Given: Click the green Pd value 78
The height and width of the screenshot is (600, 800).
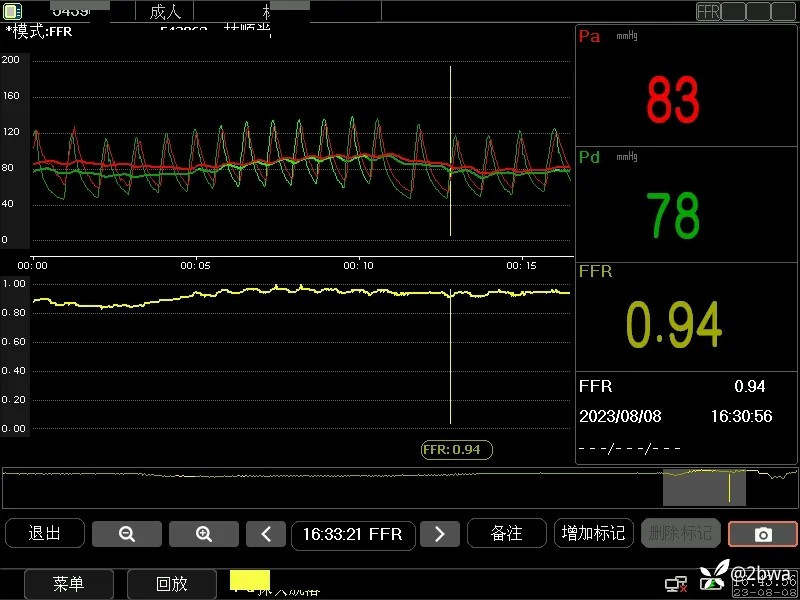Looking at the screenshot, I should (673, 215).
